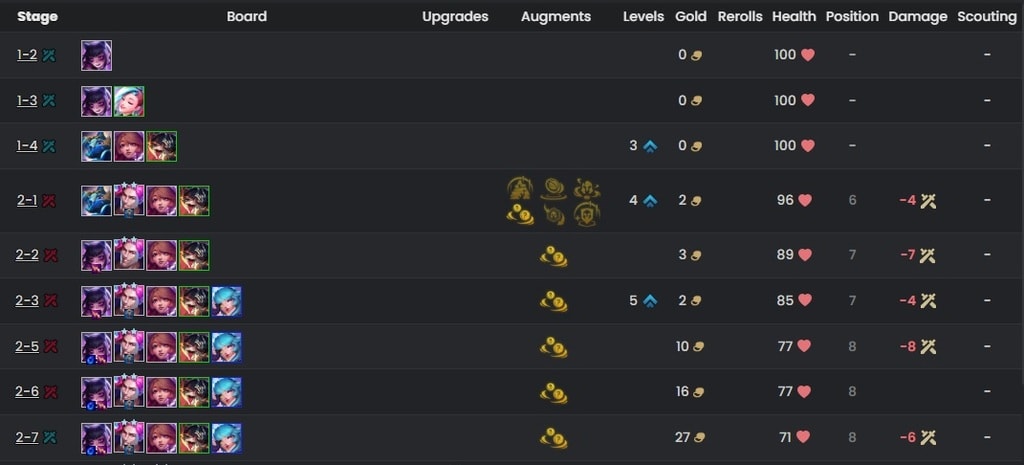Click the gold coins augment icon in stage 2-2

(x=554, y=256)
